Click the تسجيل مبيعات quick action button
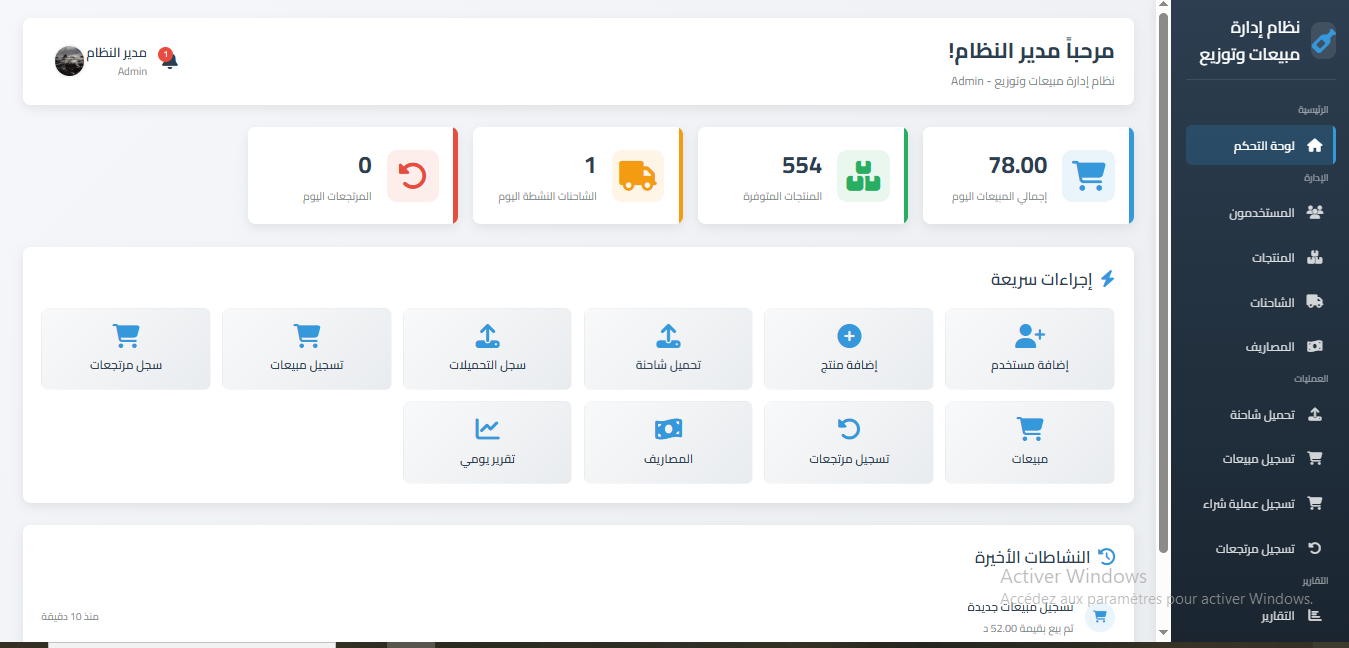This screenshot has width=1349, height=648. [306, 348]
